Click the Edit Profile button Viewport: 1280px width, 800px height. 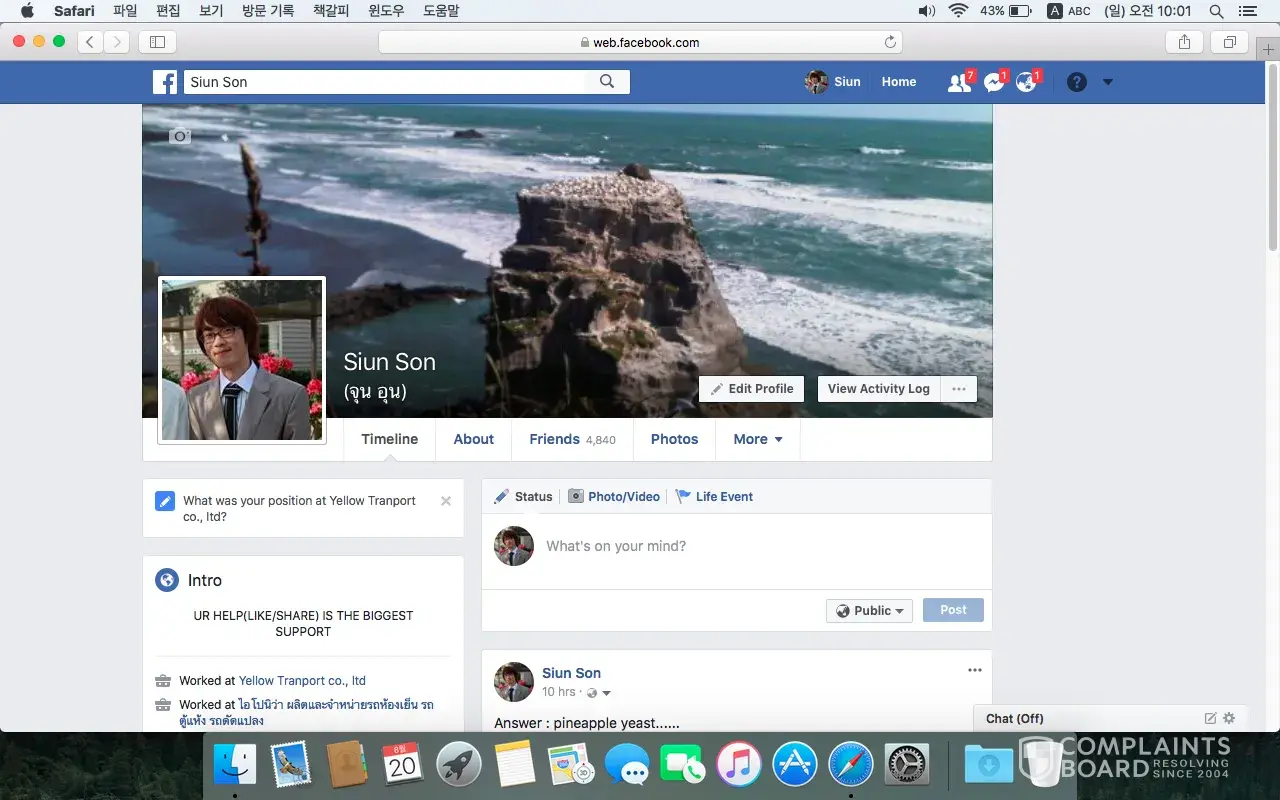[751, 389]
